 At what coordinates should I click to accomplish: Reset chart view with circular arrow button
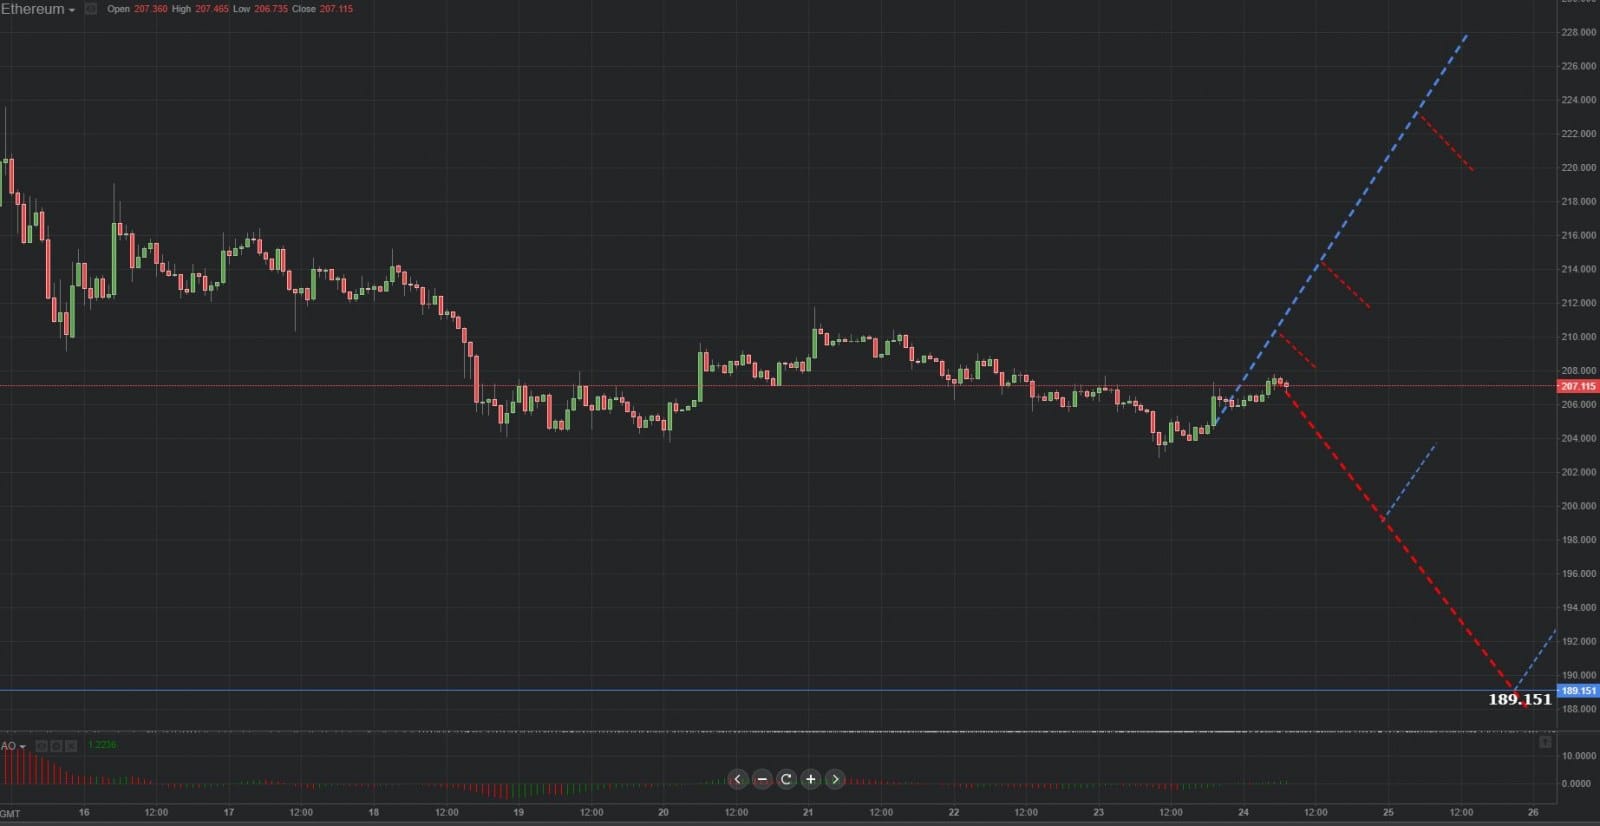786,779
